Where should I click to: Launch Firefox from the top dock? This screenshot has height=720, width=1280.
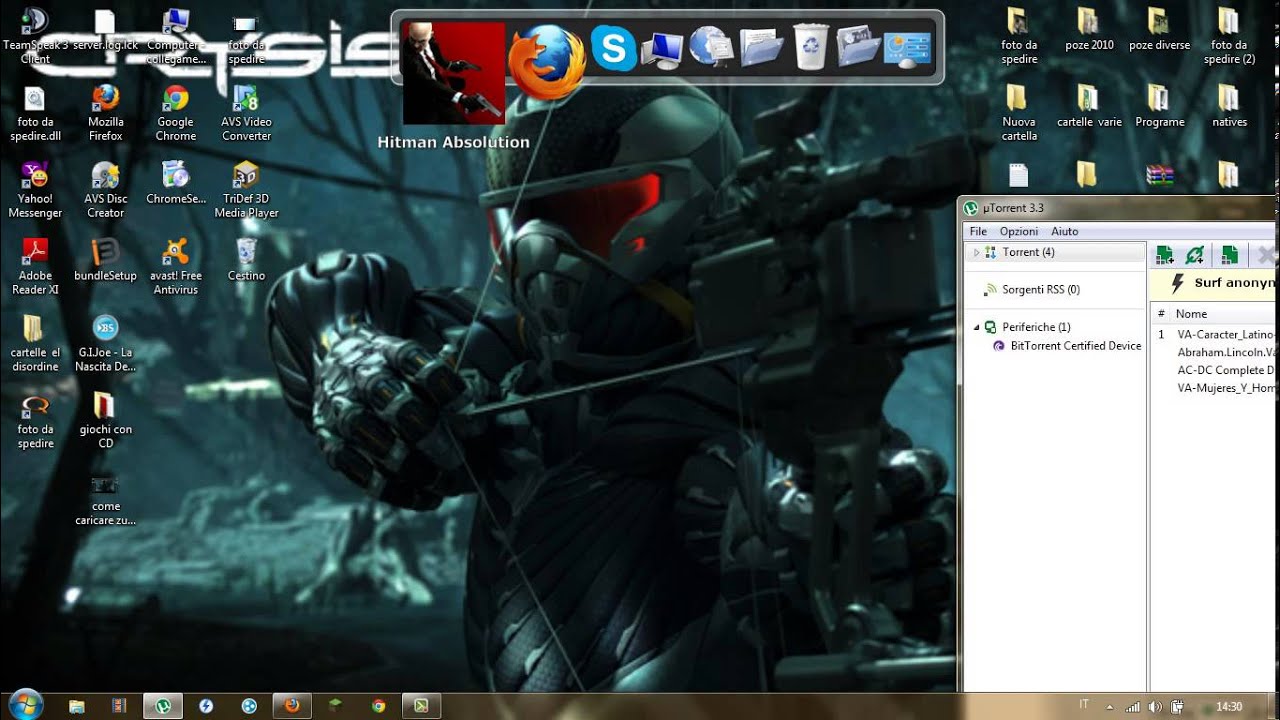(x=545, y=60)
